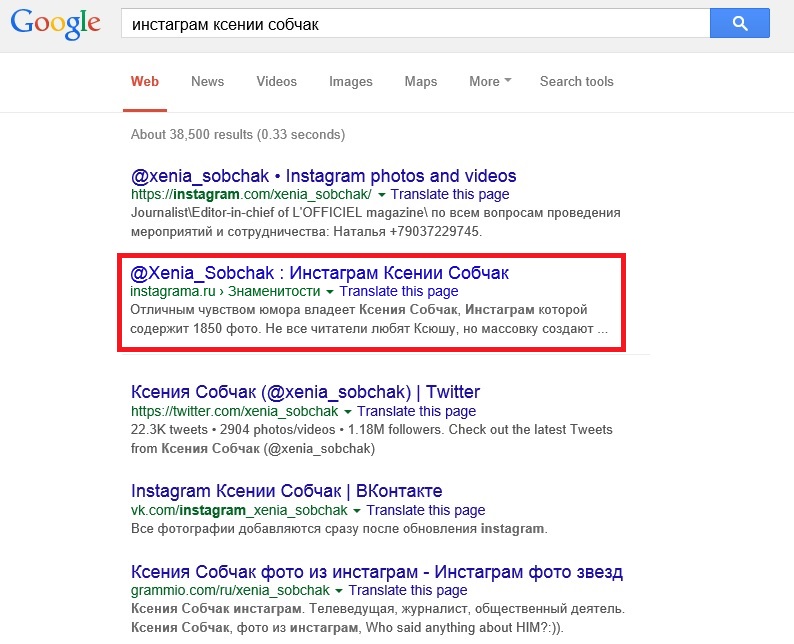This screenshot has height=644, width=794.
Task: Open the Instagram Ксении Собчак ВКонтакте result
Action: click(x=287, y=491)
